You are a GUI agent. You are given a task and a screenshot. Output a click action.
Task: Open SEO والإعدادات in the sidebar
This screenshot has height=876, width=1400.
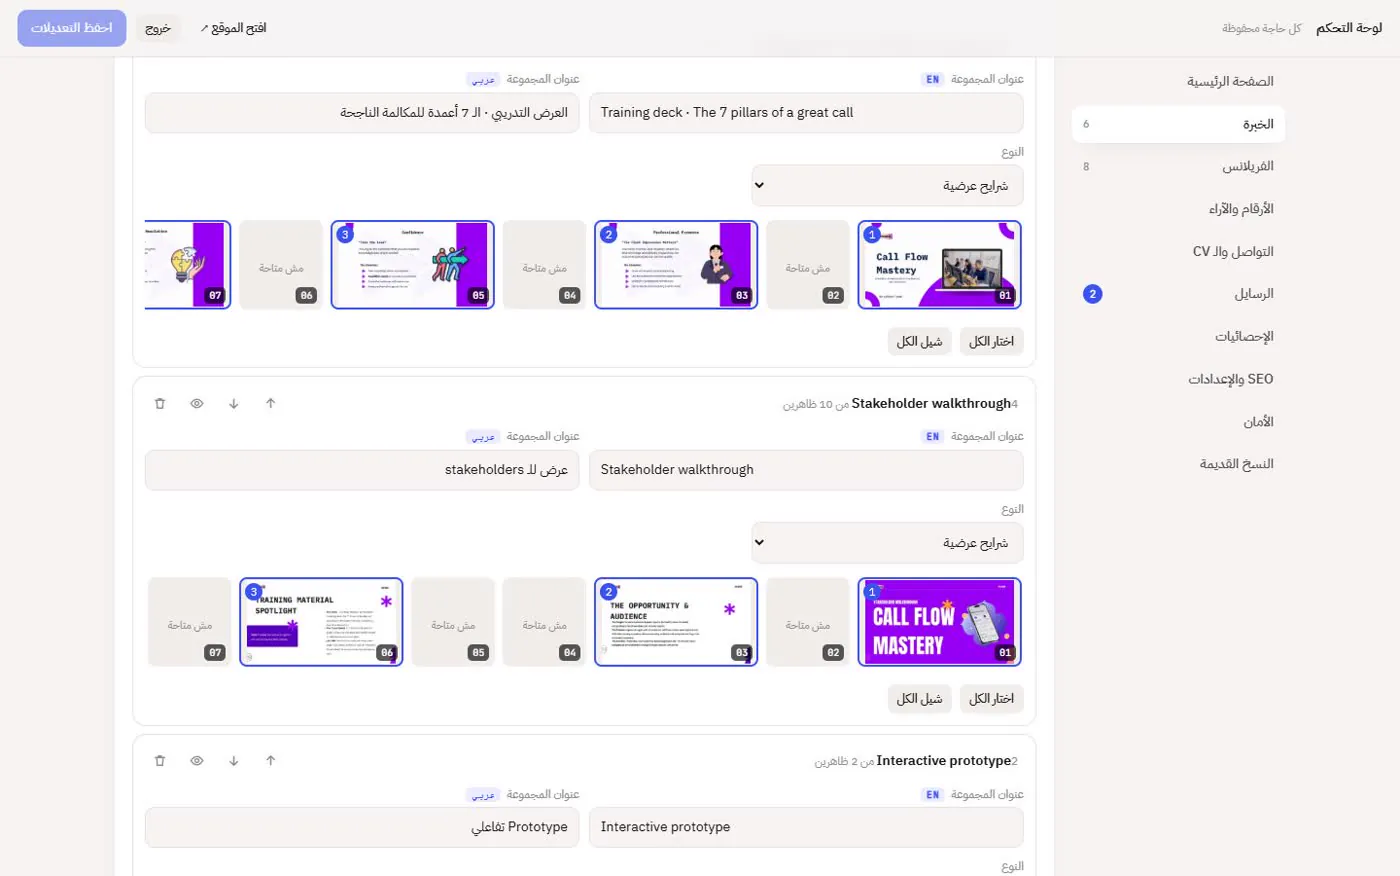(x=1178, y=379)
